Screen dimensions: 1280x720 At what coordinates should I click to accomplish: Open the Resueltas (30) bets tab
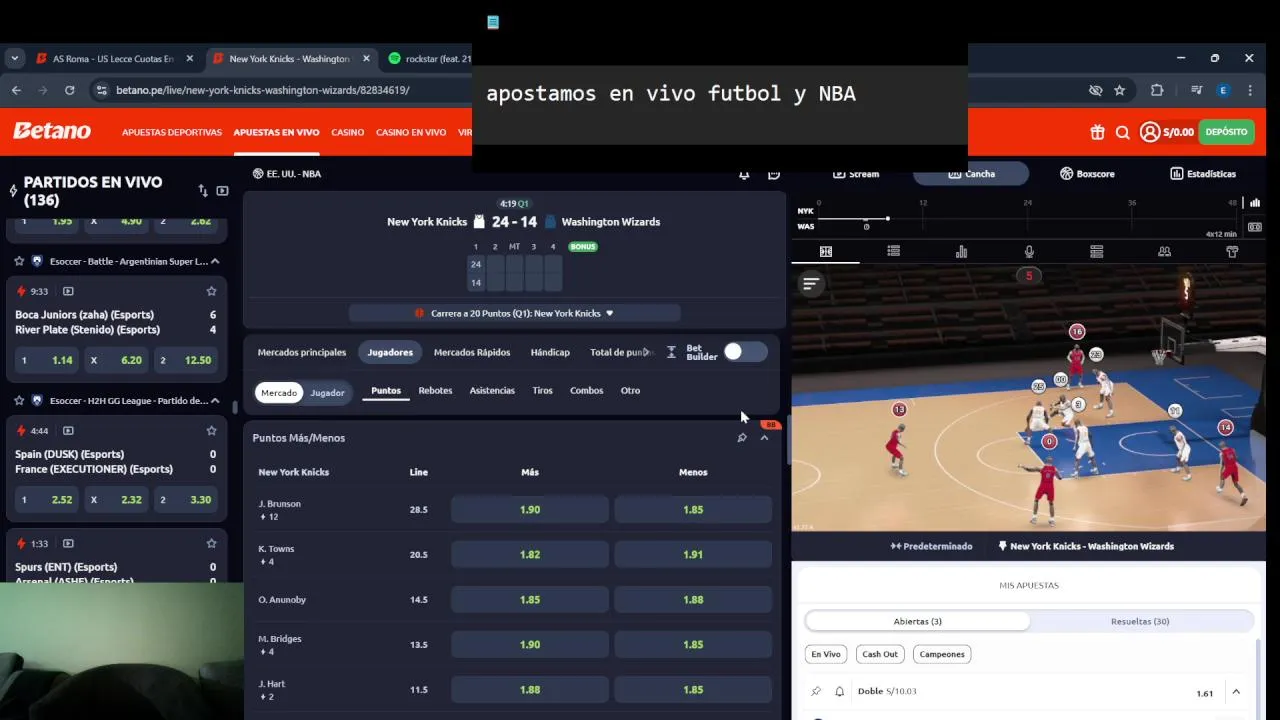(x=1140, y=621)
